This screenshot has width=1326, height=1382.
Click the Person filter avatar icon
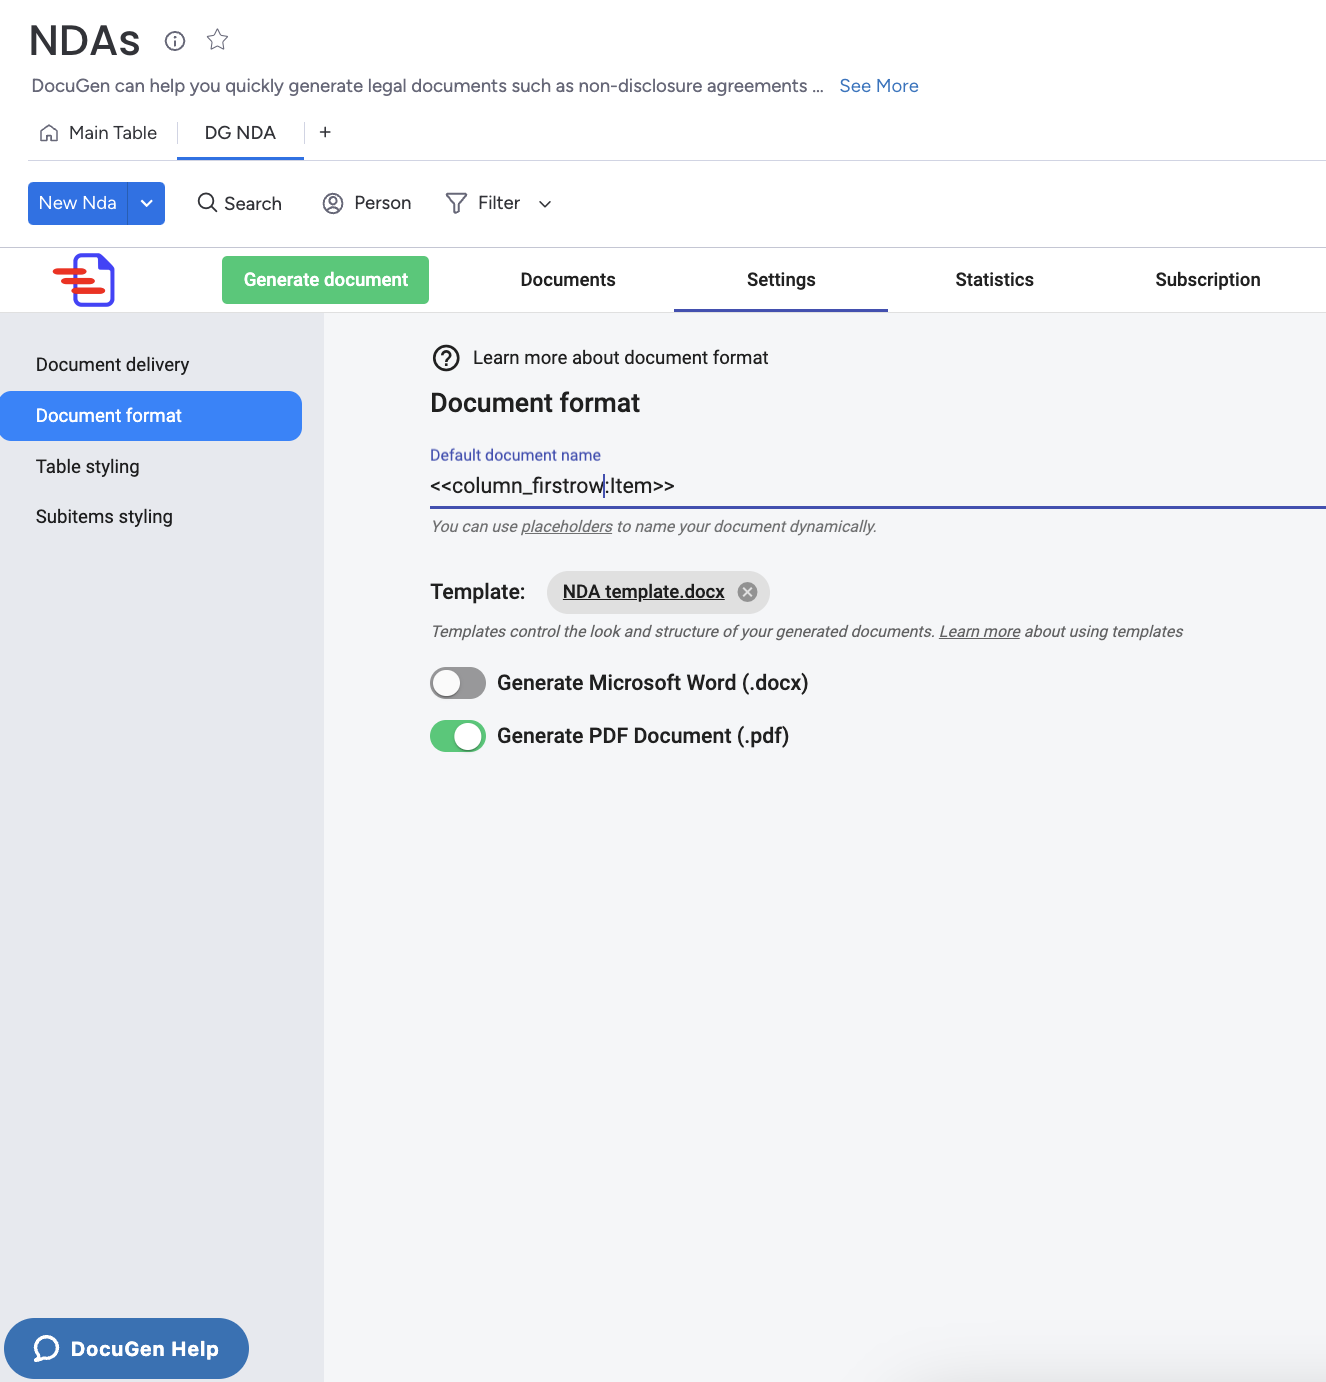[333, 204]
